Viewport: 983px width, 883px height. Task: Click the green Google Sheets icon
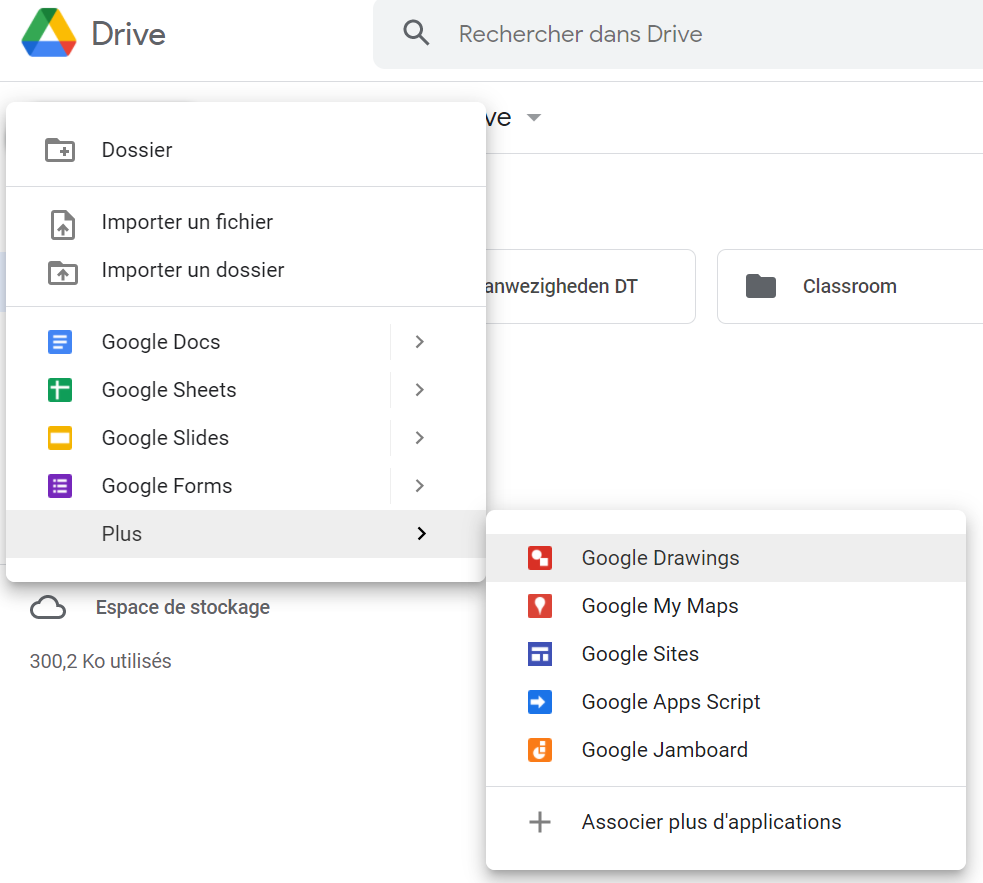click(60, 389)
